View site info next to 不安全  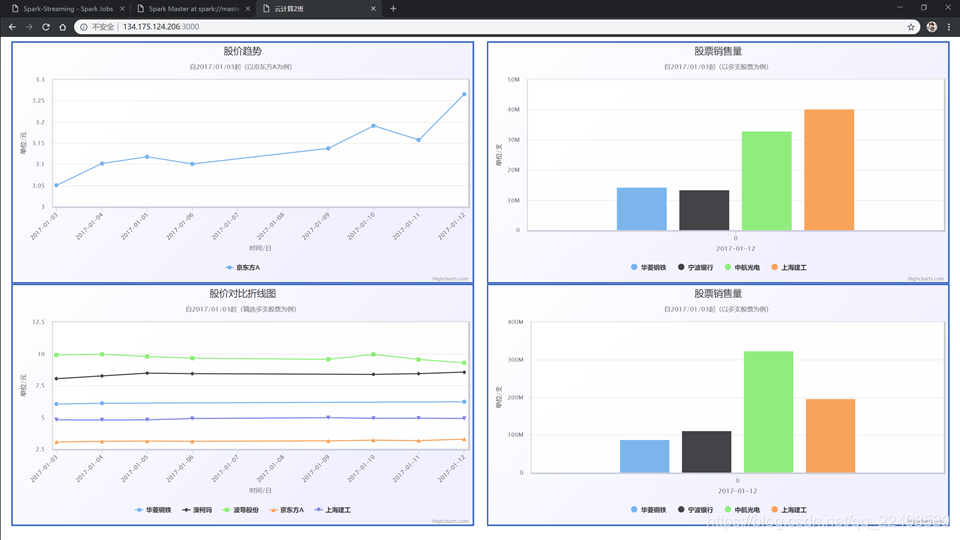(84, 27)
